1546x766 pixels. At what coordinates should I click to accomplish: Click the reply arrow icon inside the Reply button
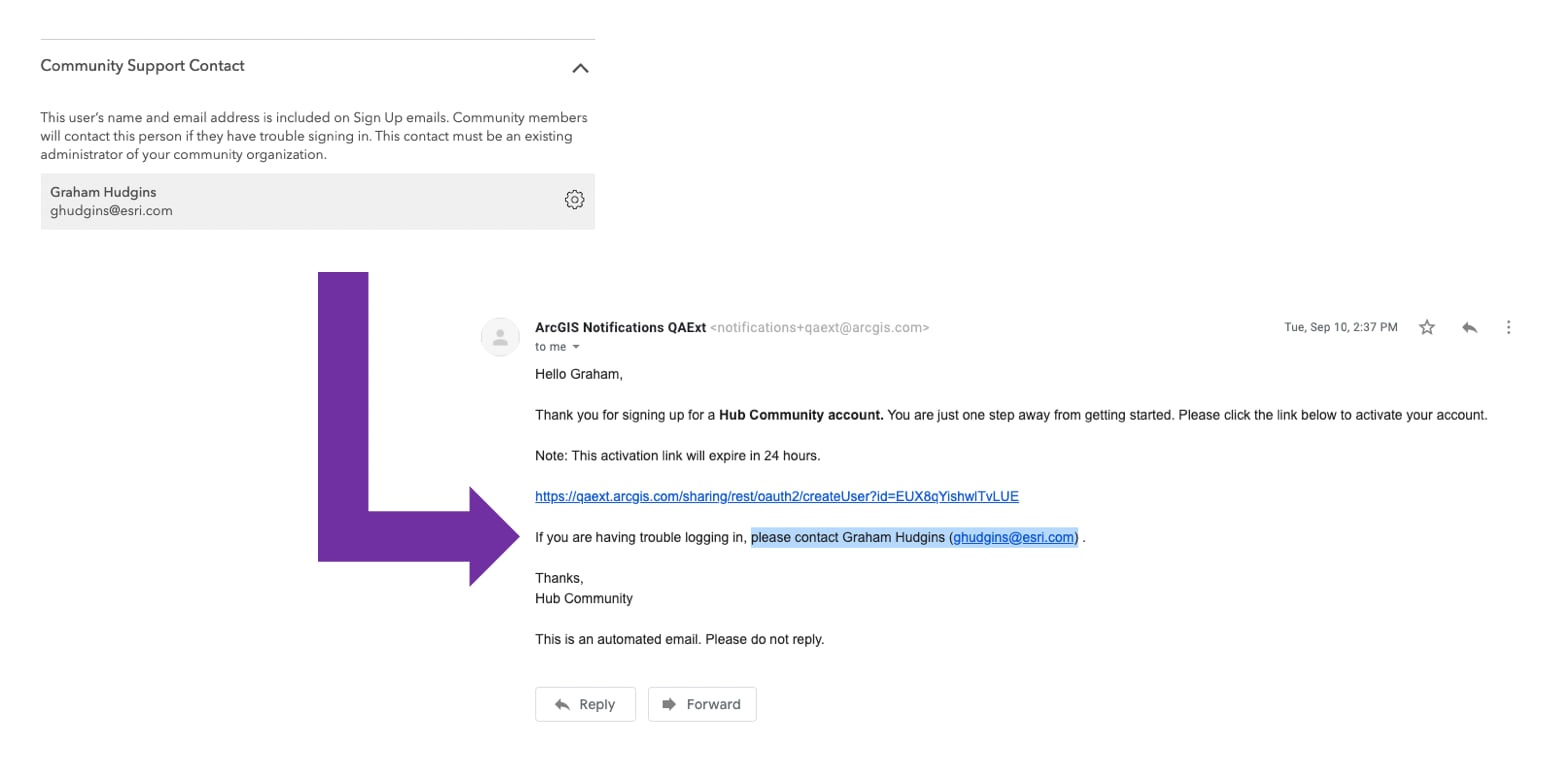pos(563,704)
